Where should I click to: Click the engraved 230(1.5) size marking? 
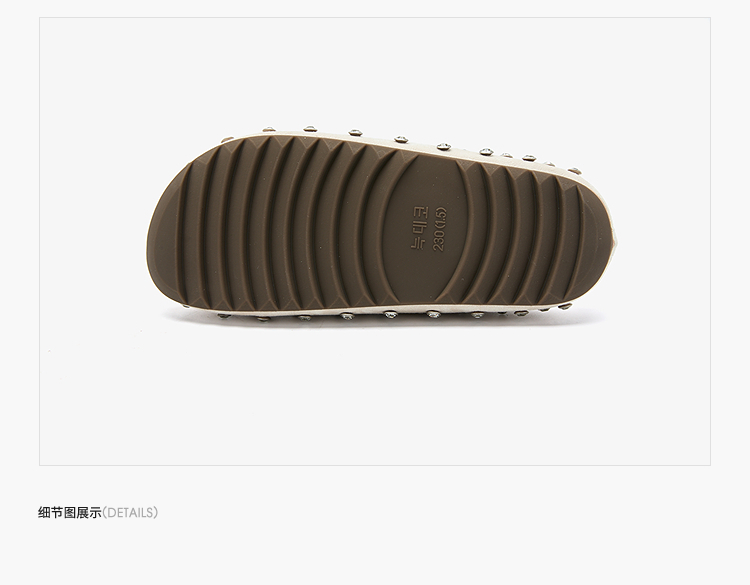click(439, 229)
